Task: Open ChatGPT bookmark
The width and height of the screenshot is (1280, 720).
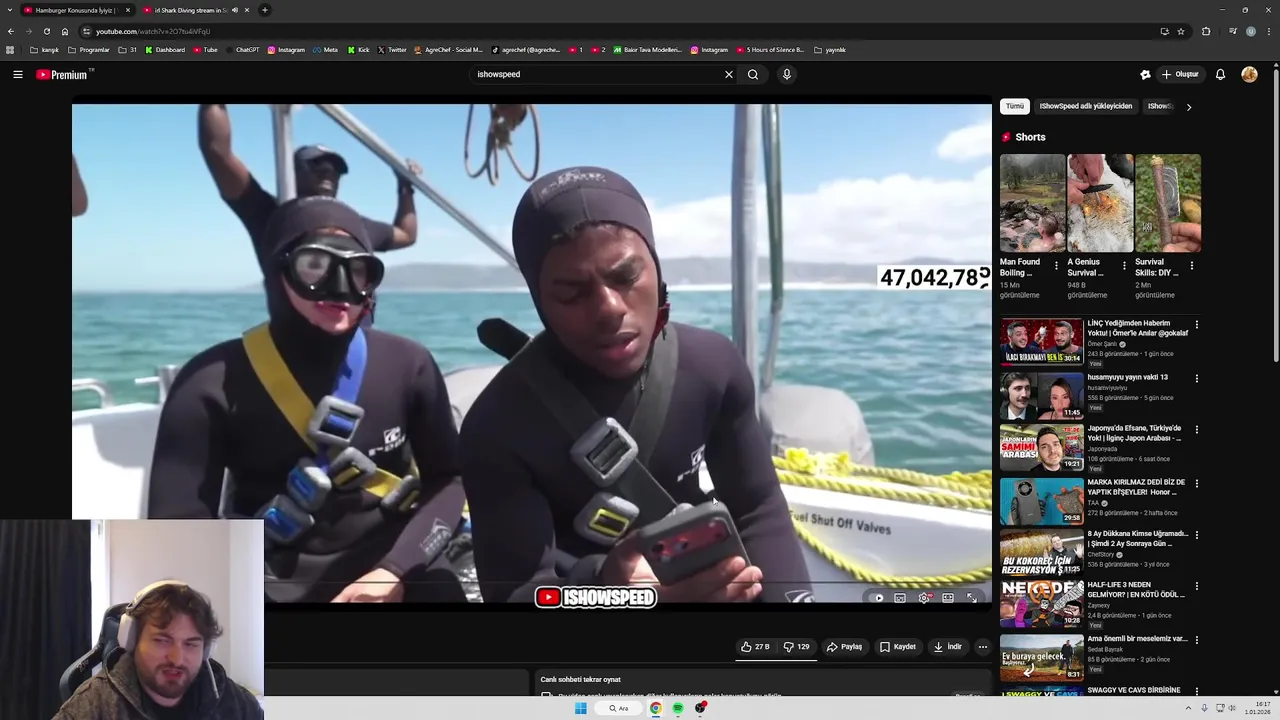Action: click(x=243, y=50)
